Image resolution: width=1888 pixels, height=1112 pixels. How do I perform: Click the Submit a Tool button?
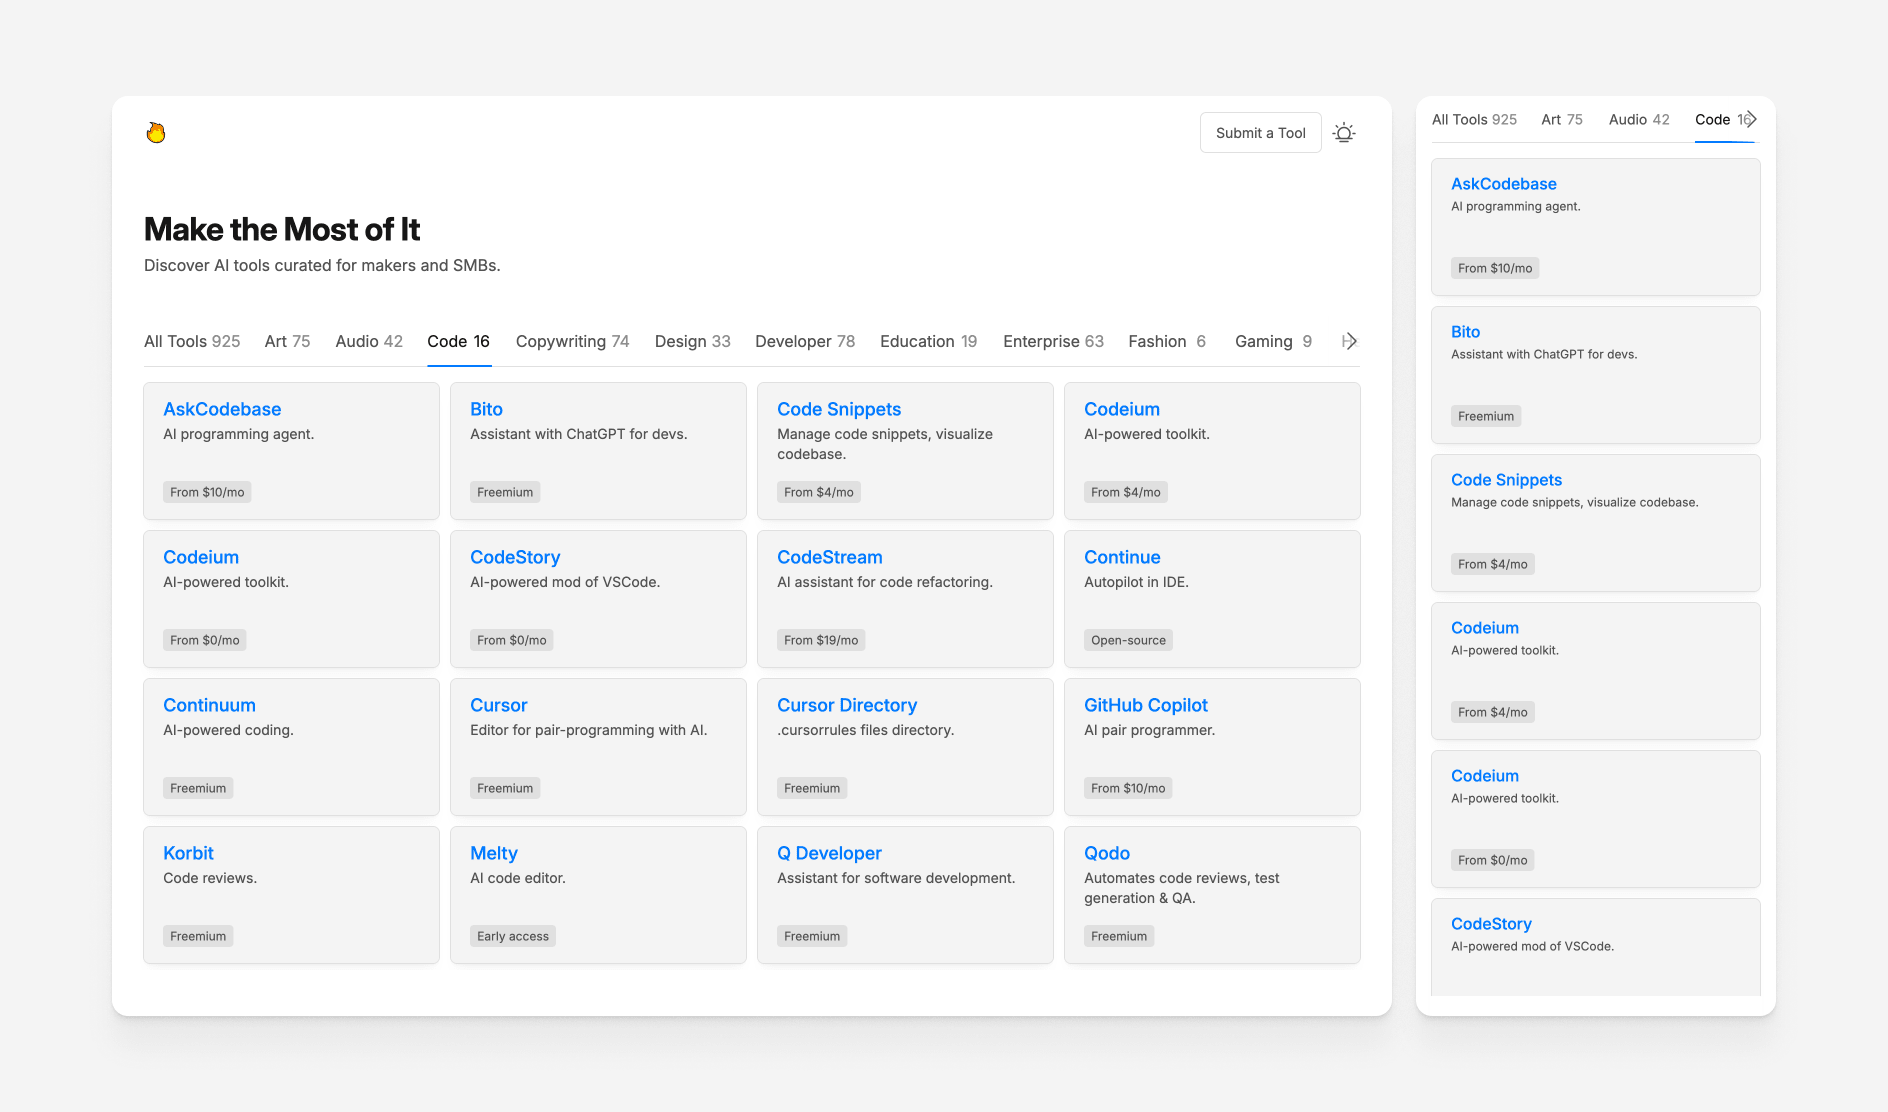(1260, 132)
